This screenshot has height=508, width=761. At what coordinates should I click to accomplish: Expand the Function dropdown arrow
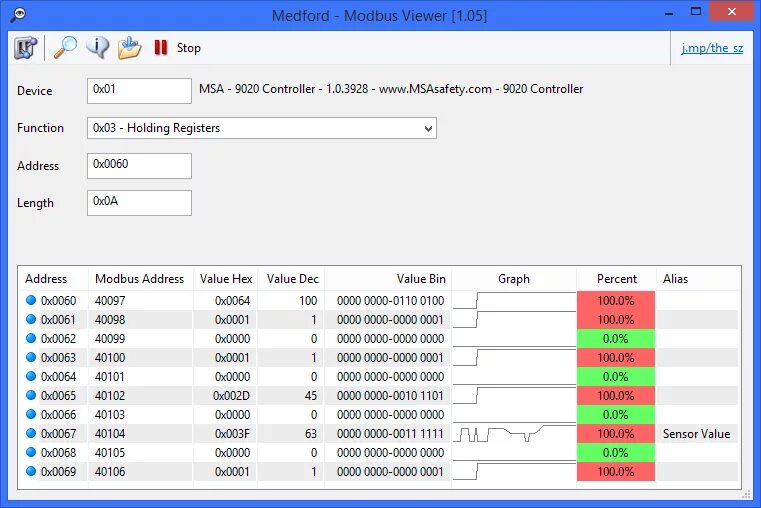click(x=428, y=129)
